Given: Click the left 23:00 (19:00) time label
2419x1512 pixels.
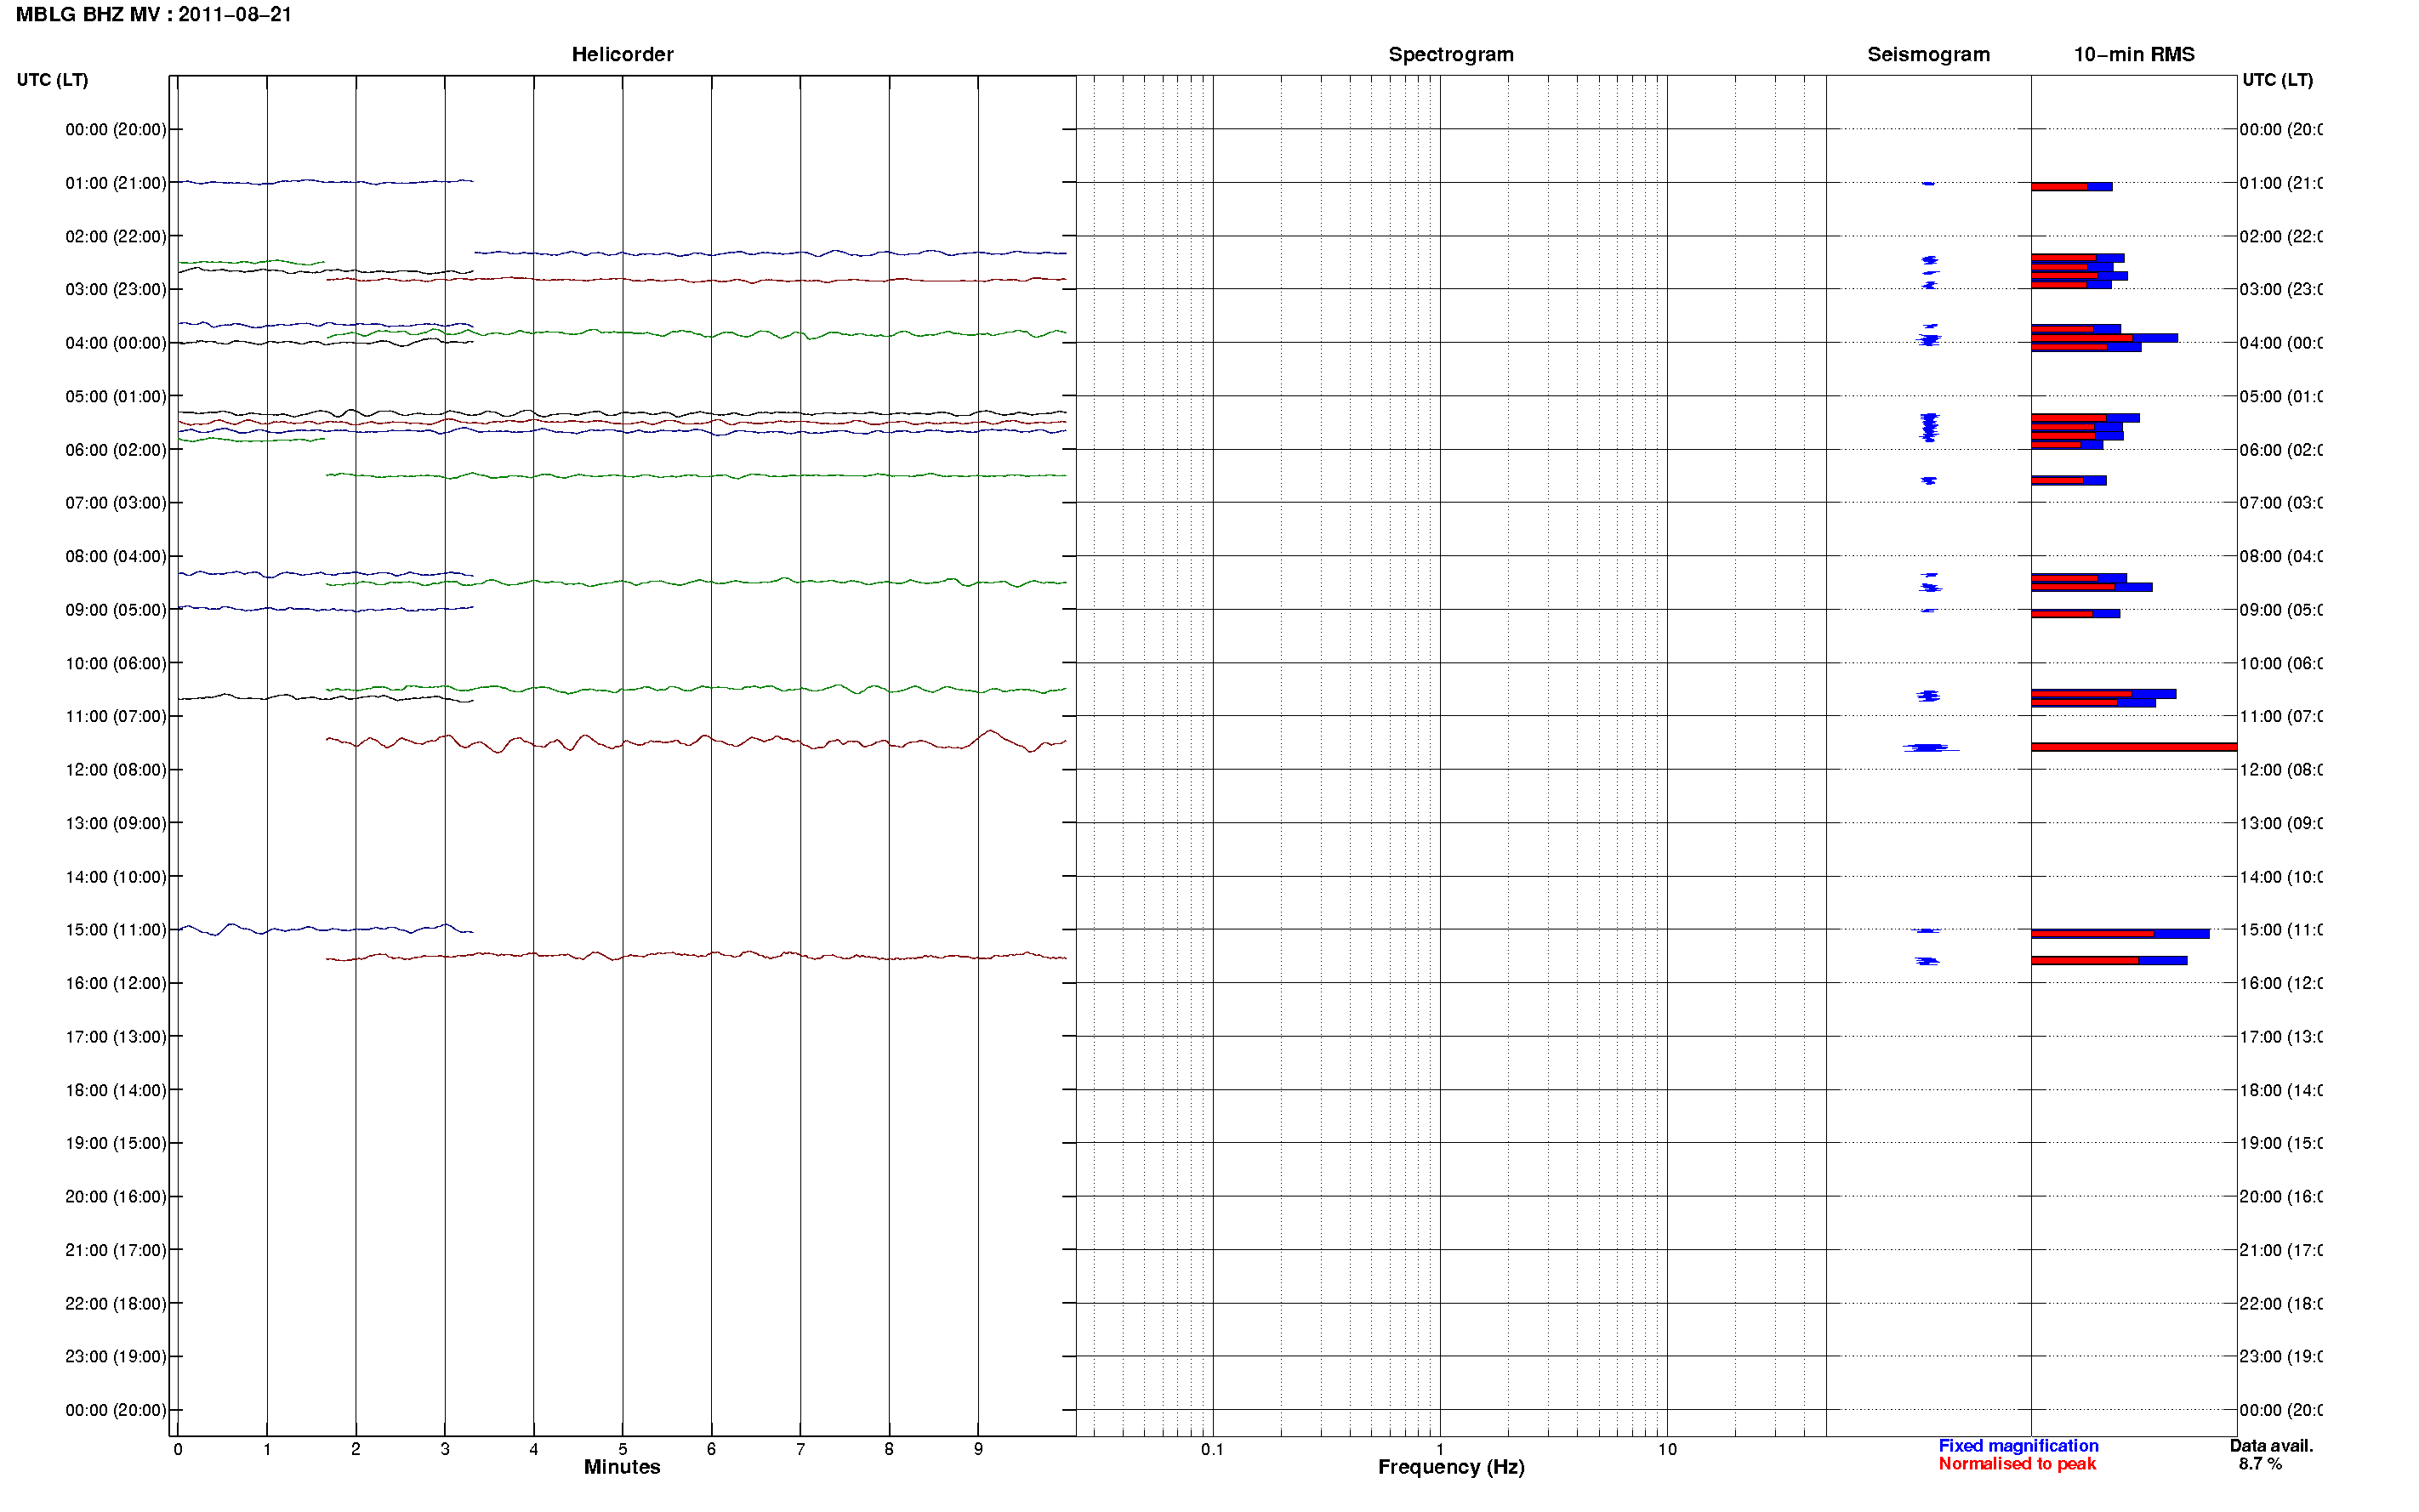Looking at the screenshot, I should point(116,1357).
